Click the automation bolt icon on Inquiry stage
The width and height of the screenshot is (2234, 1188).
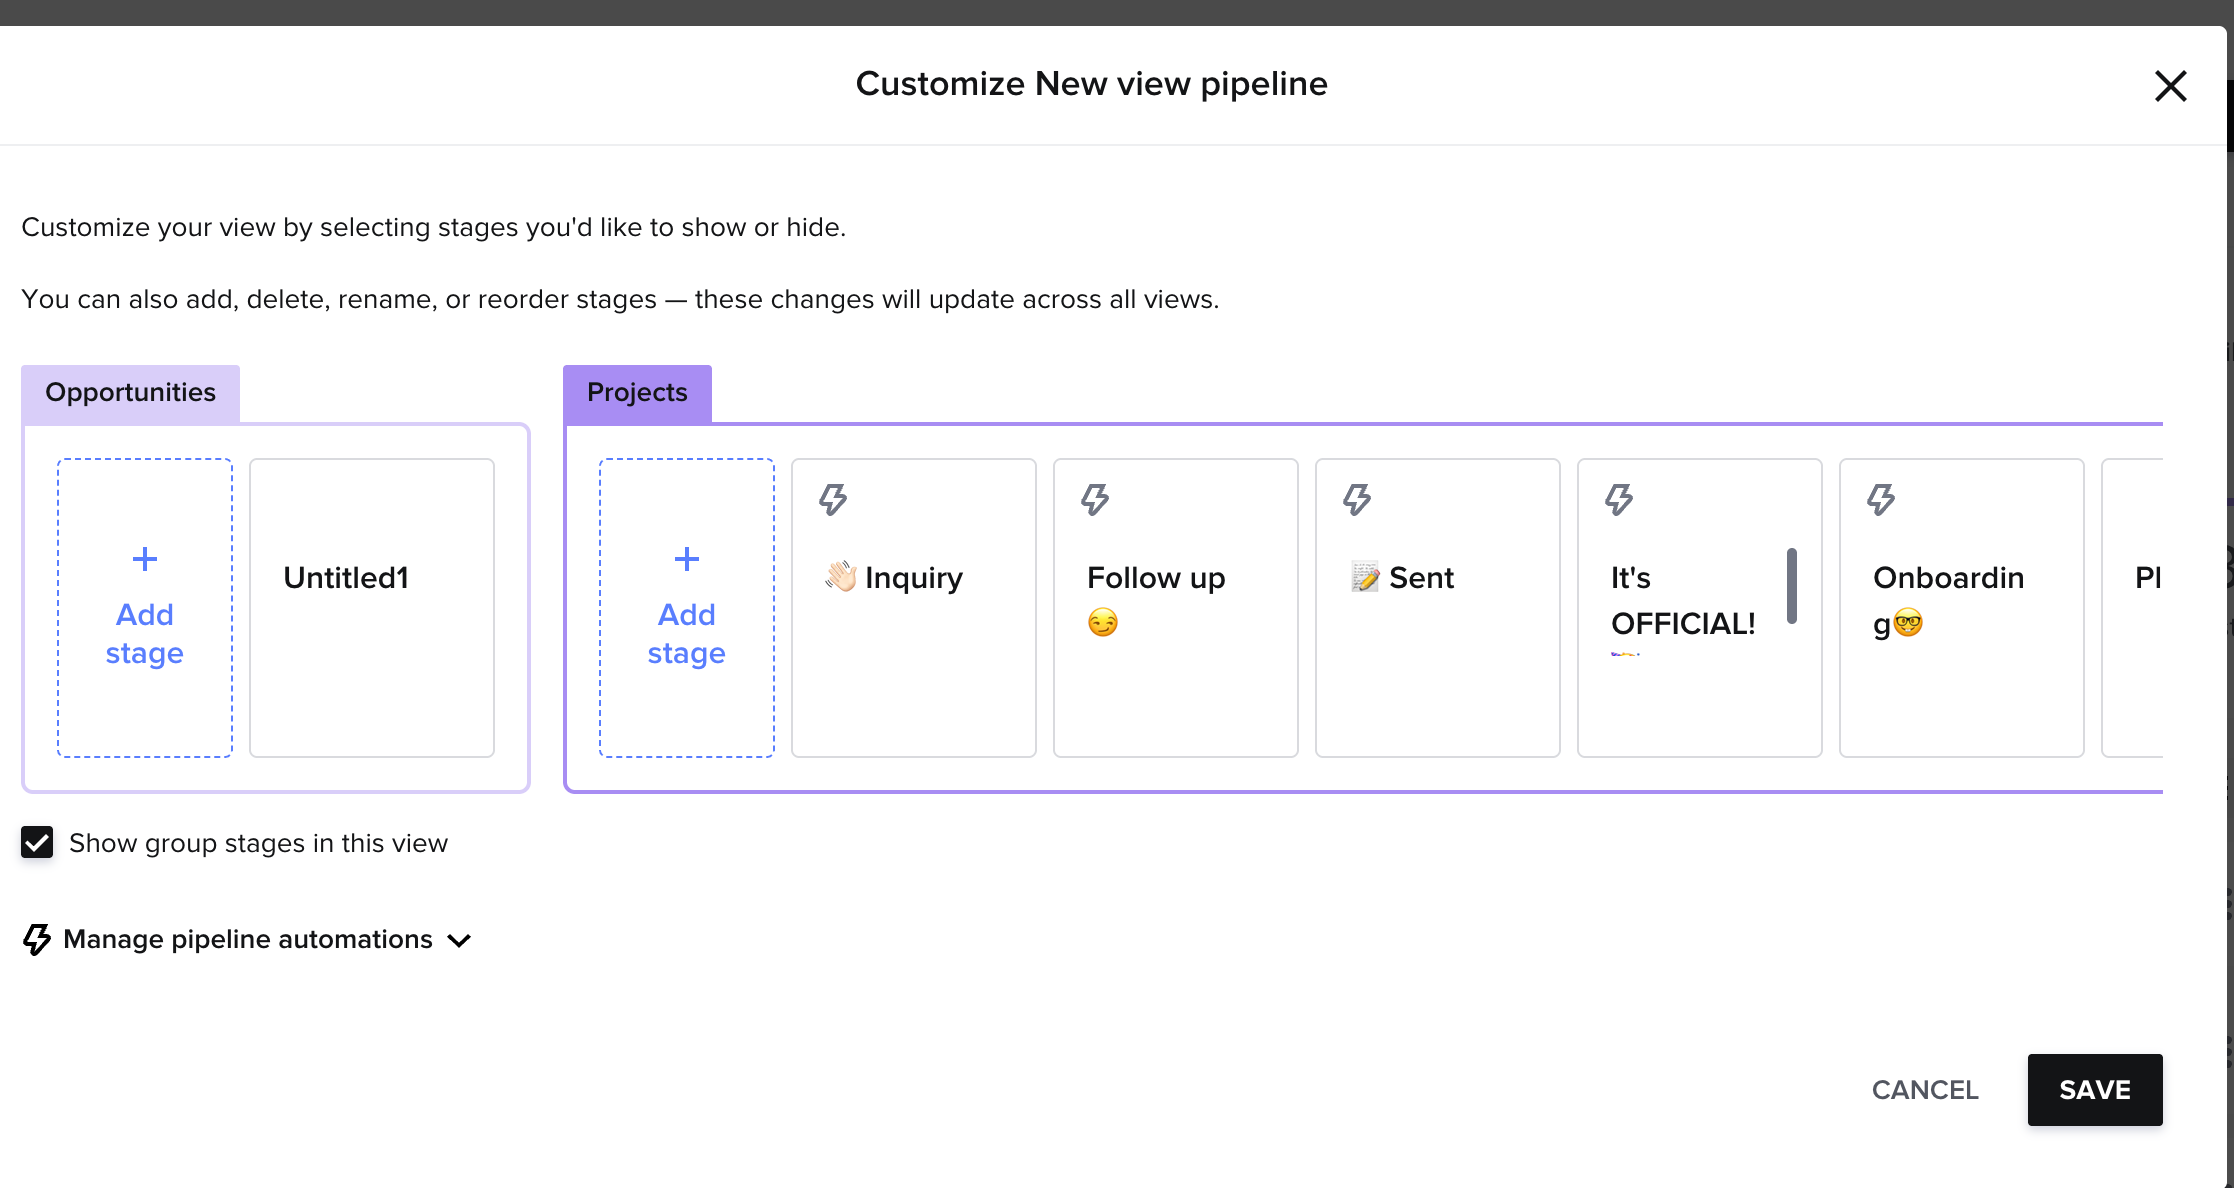(x=833, y=499)
